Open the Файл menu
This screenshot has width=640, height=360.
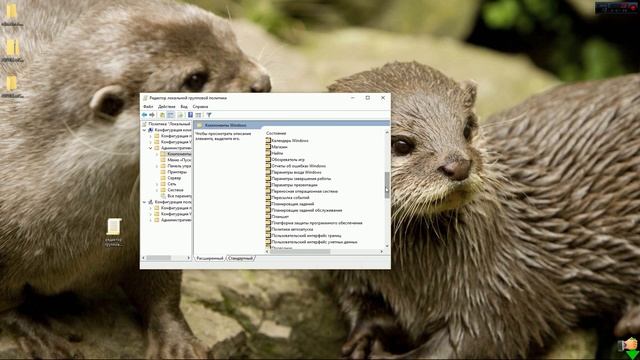(x=148, y=107)
